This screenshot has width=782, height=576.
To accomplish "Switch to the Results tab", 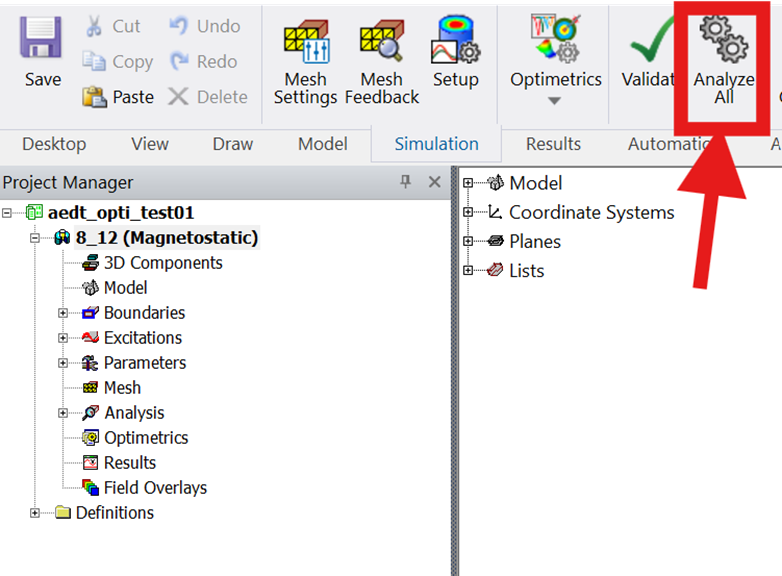I will click(553, 144).
